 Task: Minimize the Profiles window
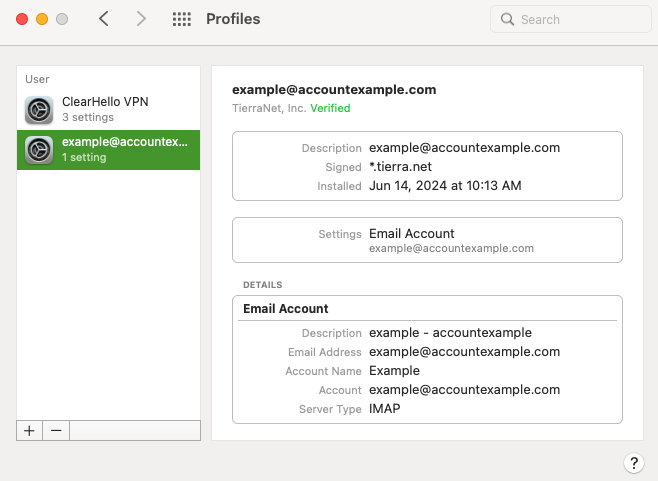(42, 19)
